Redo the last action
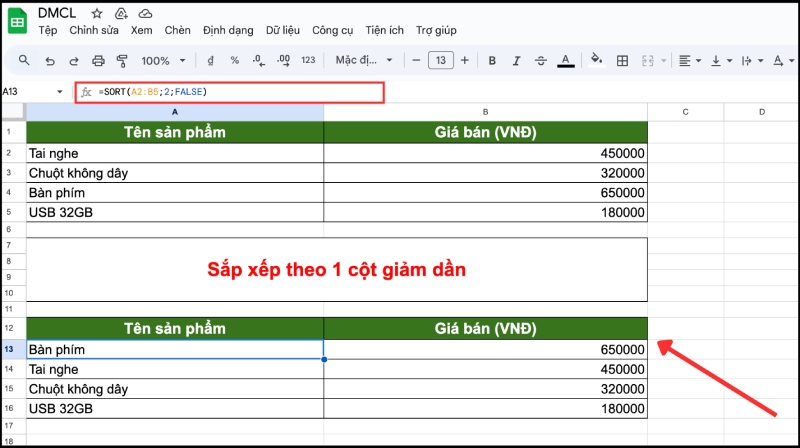Image resolution: width=800 pixels, height=448 pixels. click(x=73, y=61)
